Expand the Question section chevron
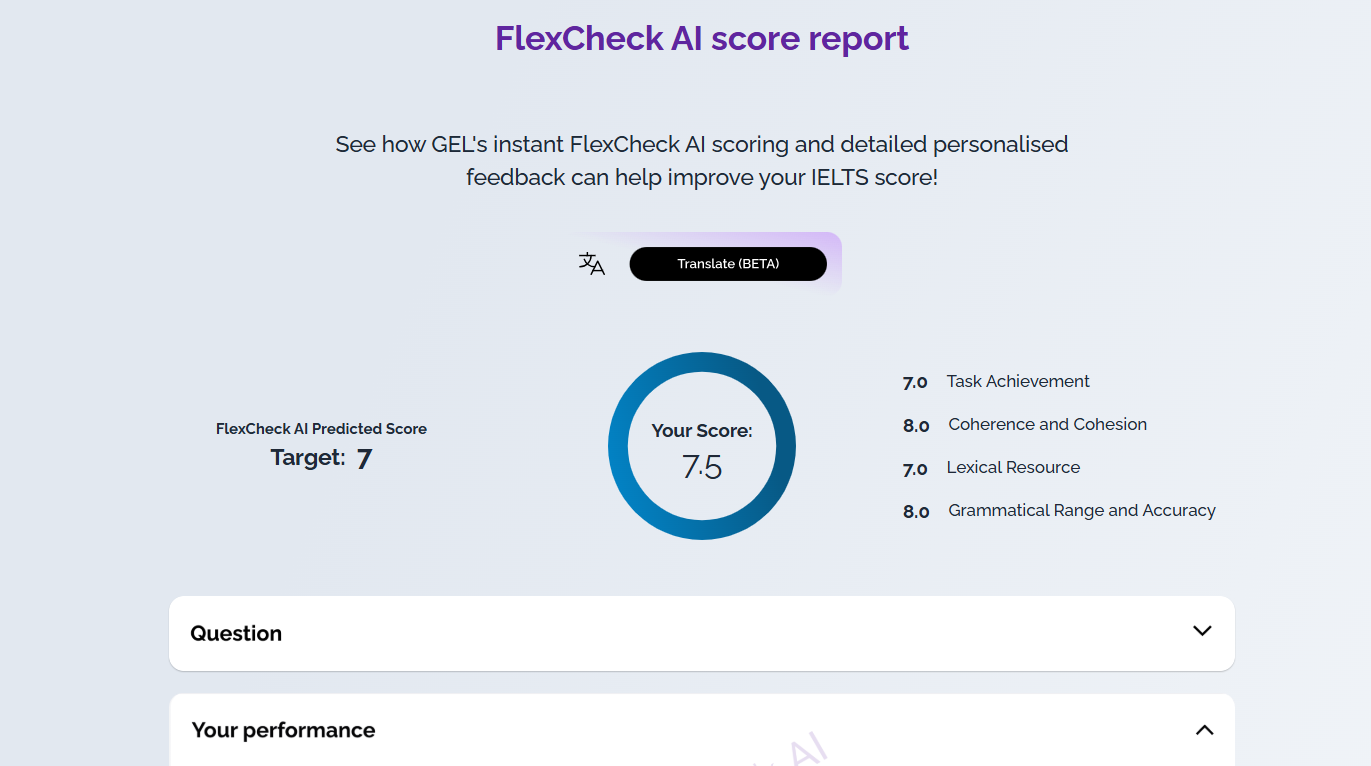This screenshot has width=1371, height=766. click(x=1202, y=631)
